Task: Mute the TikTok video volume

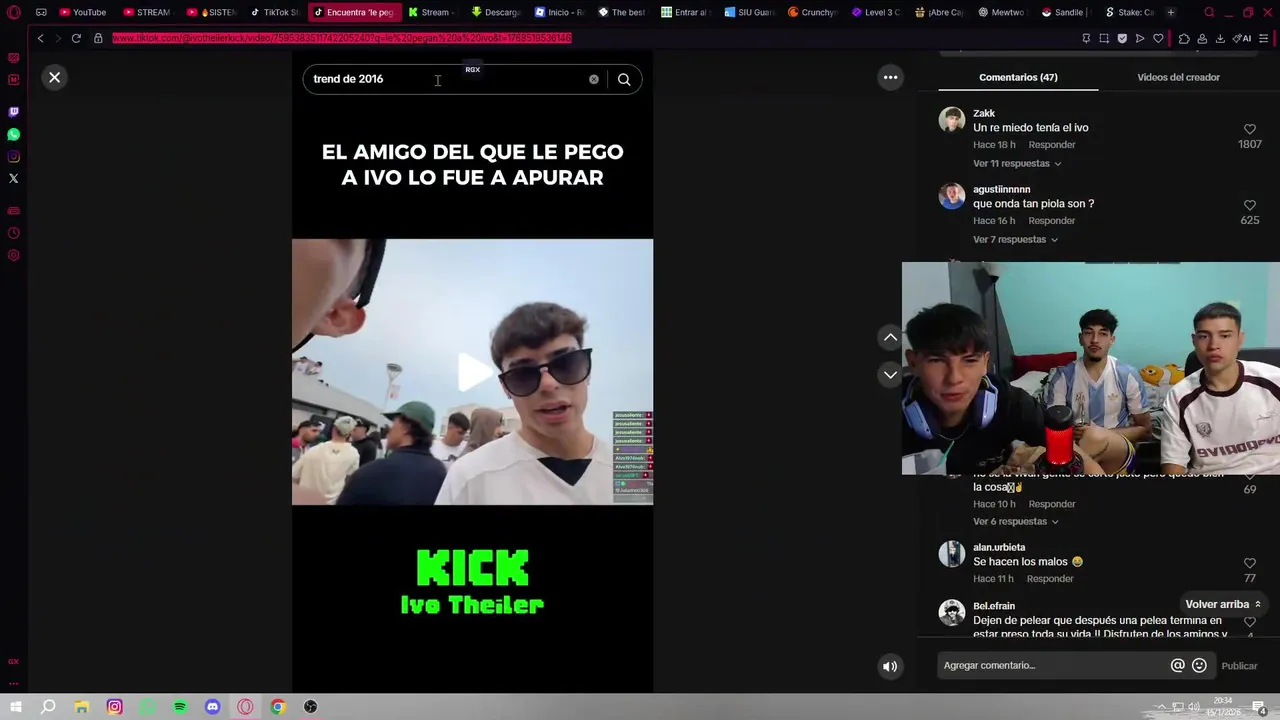Action: pyautogui.click(x=890, y=666)
